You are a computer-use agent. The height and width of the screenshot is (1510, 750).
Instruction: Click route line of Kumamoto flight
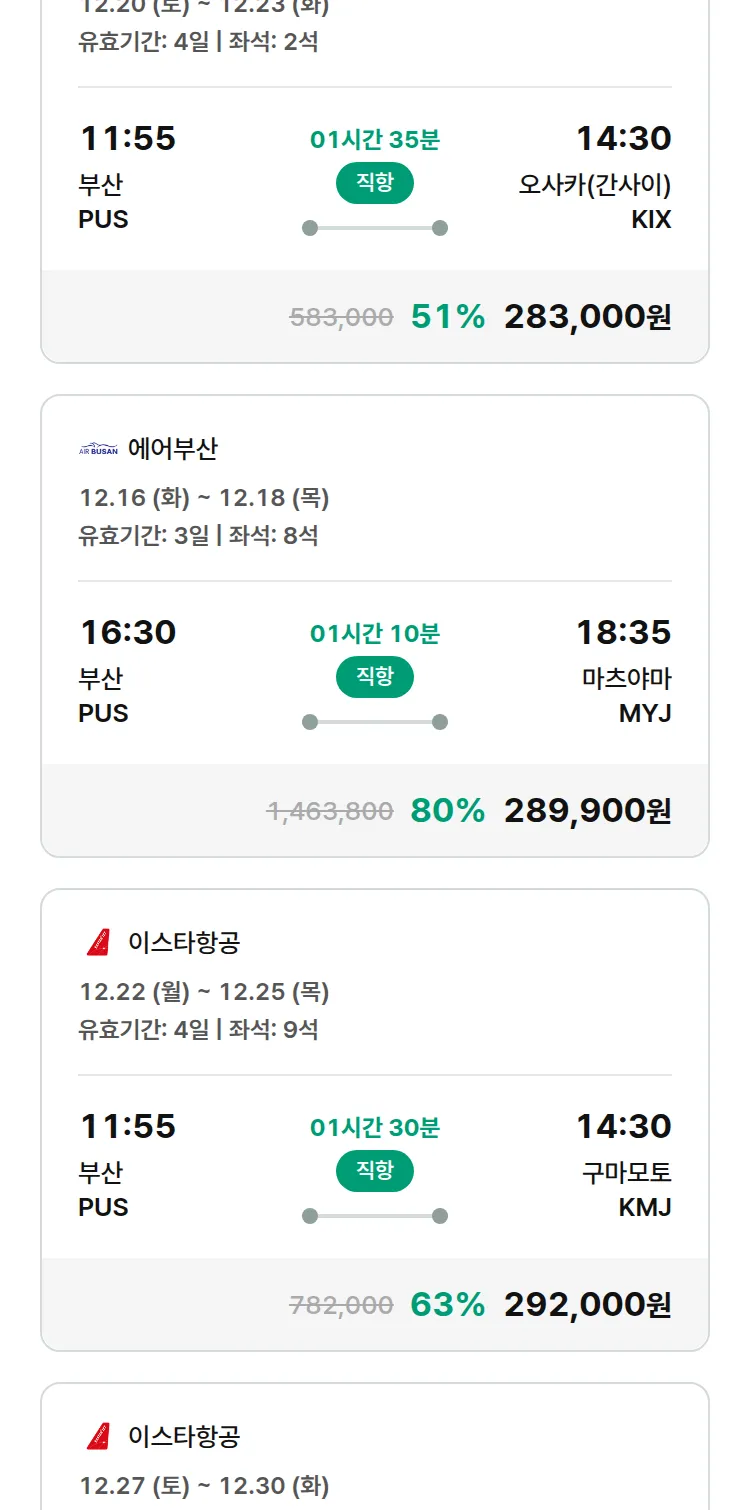pyautogui.click(x=375, y=1216)
